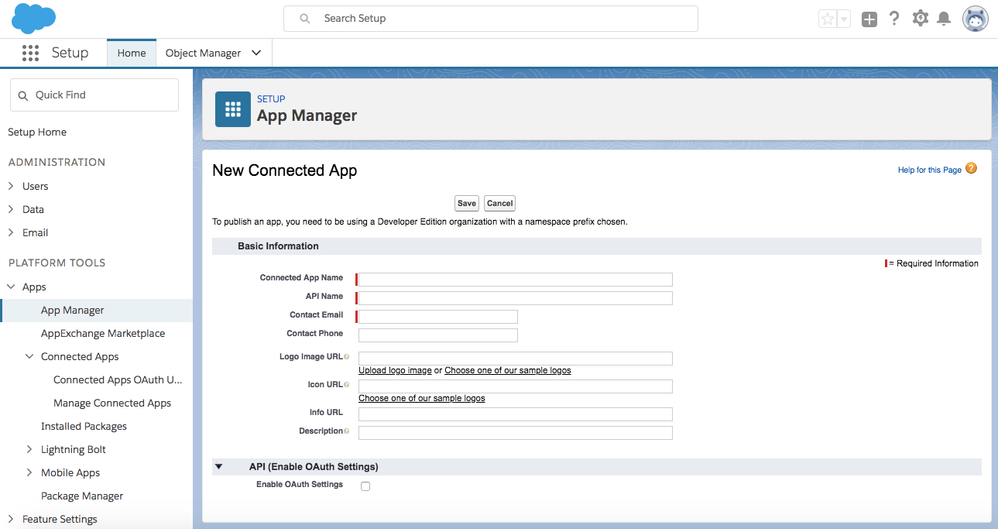998x529 pixels.
Task: Switch to the Home tab
Action: click(x=131, y=53)
